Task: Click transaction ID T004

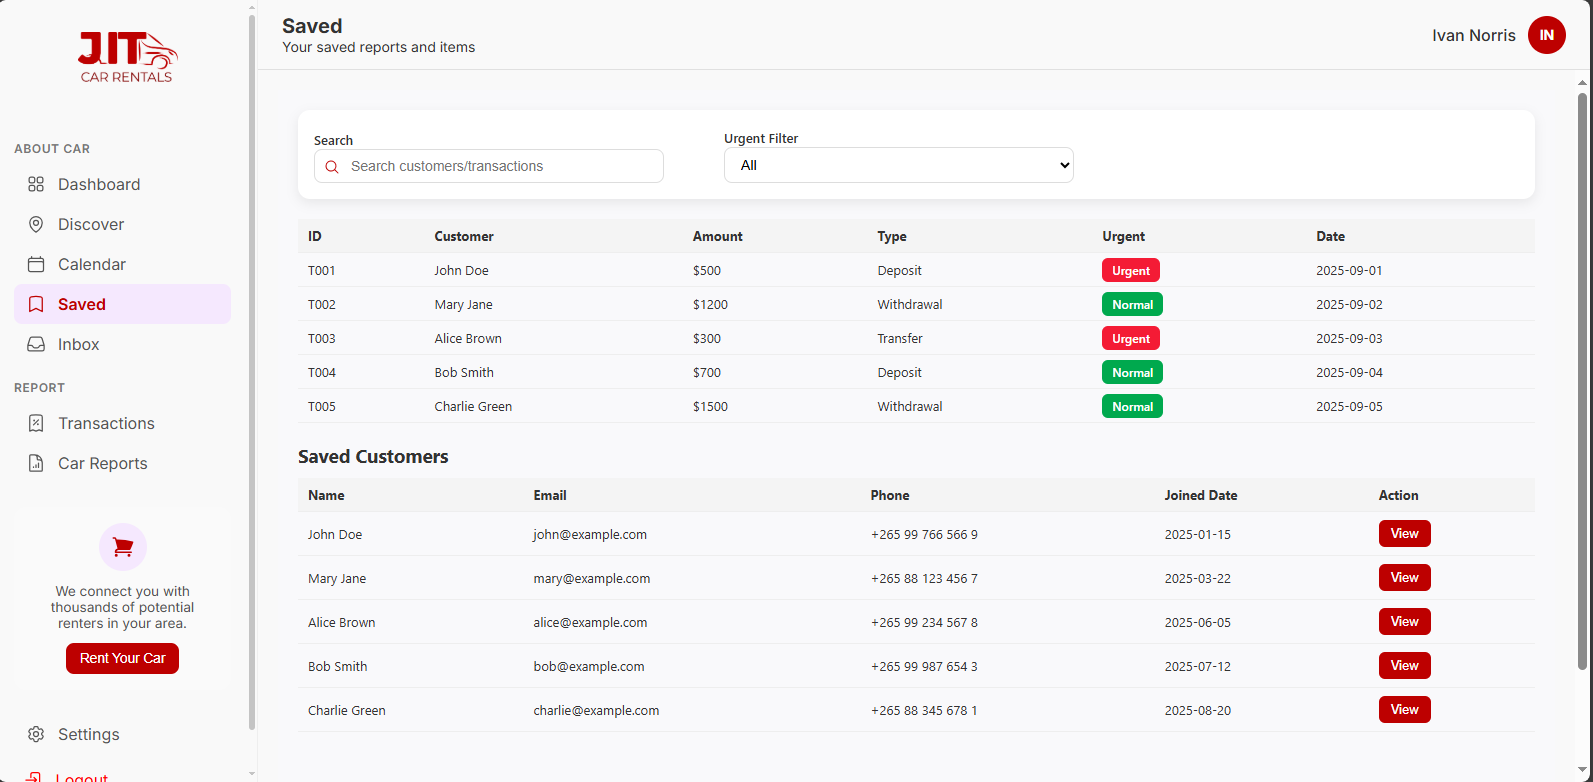Action: pos(322,372)
